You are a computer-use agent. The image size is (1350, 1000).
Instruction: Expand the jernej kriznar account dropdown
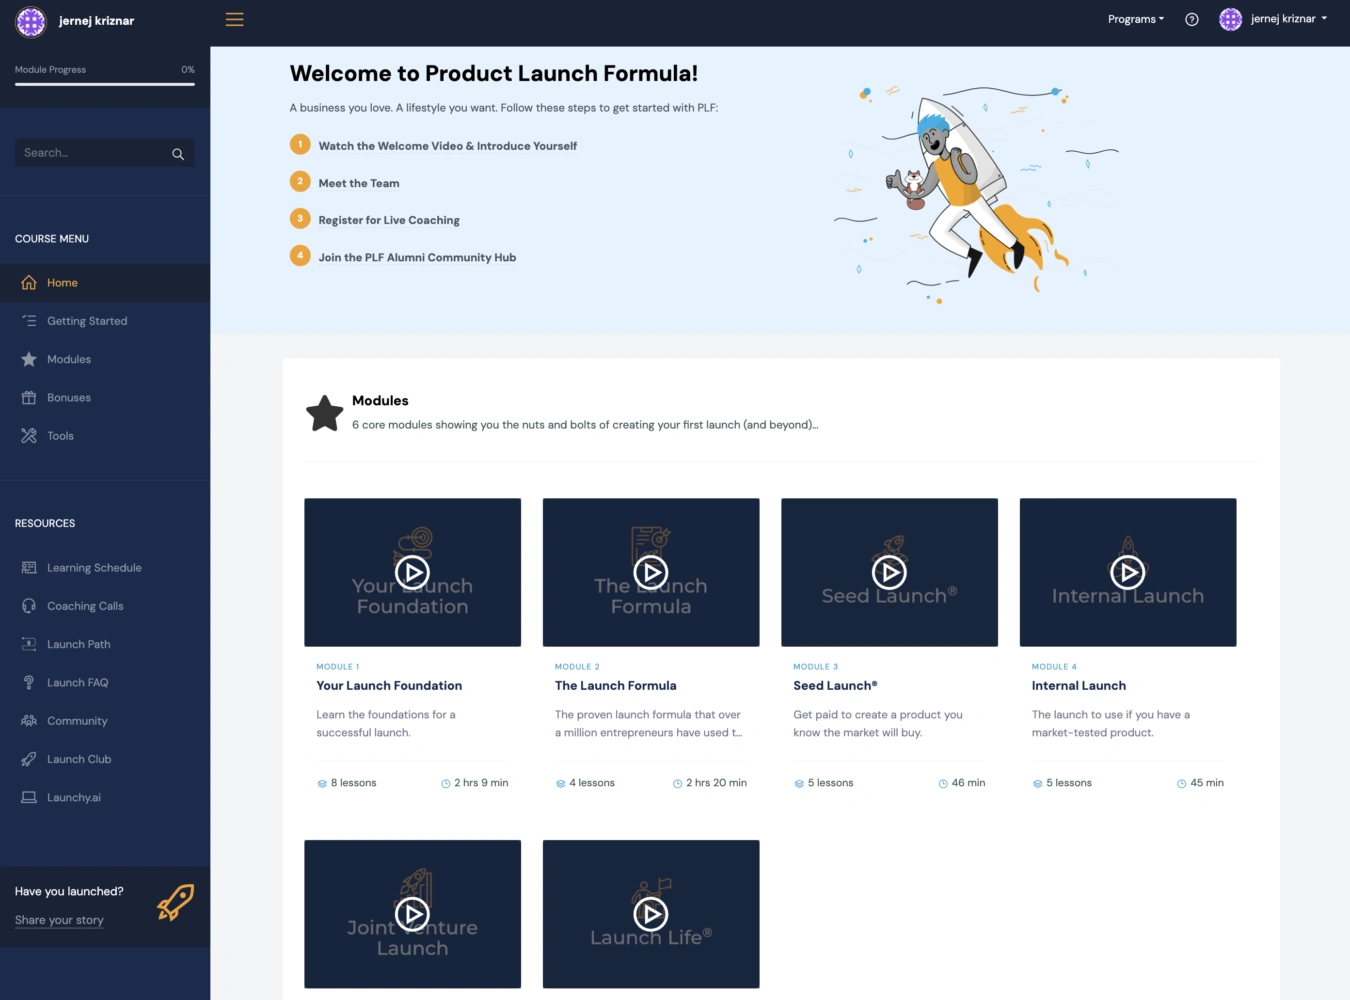click(1289, 19)
